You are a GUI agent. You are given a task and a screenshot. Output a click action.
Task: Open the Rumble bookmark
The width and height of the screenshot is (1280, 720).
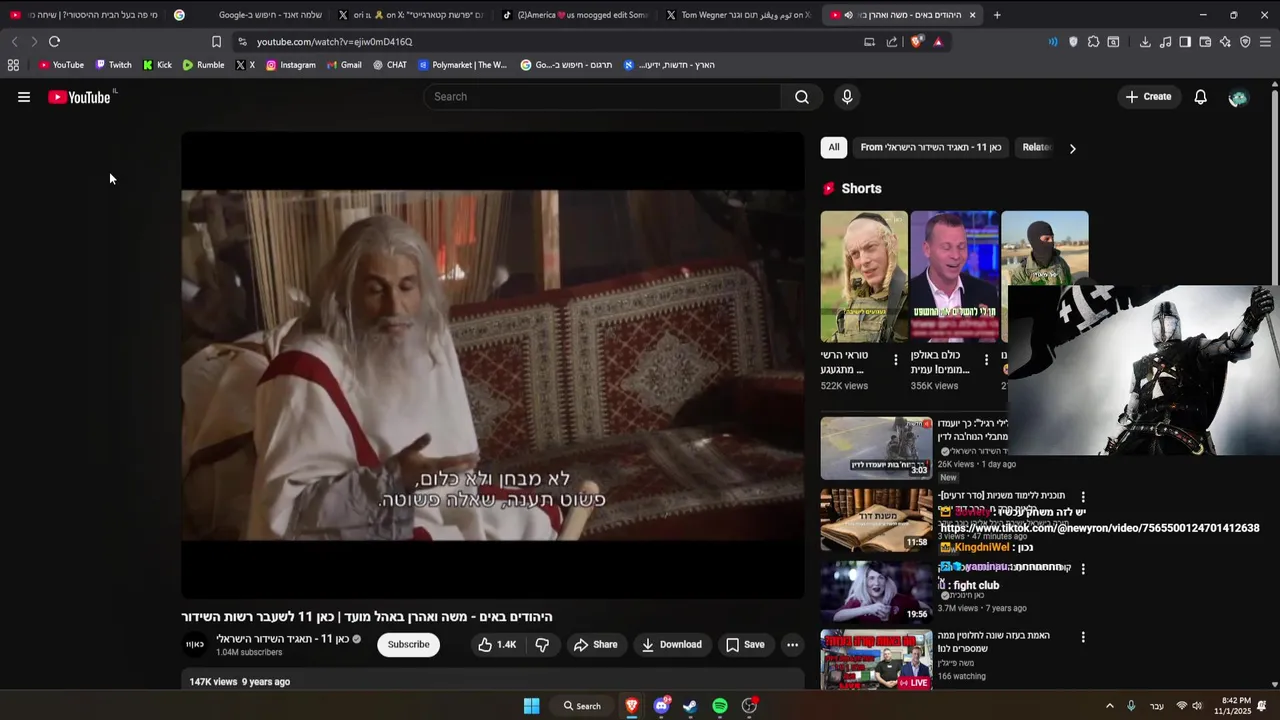tap(203, 65)
